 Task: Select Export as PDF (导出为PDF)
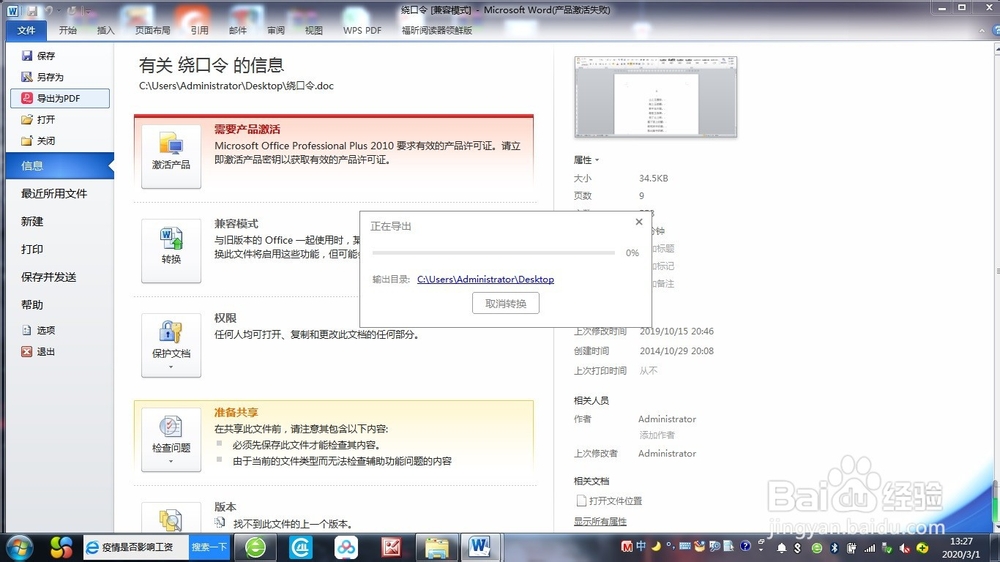[x=60, y=98]
